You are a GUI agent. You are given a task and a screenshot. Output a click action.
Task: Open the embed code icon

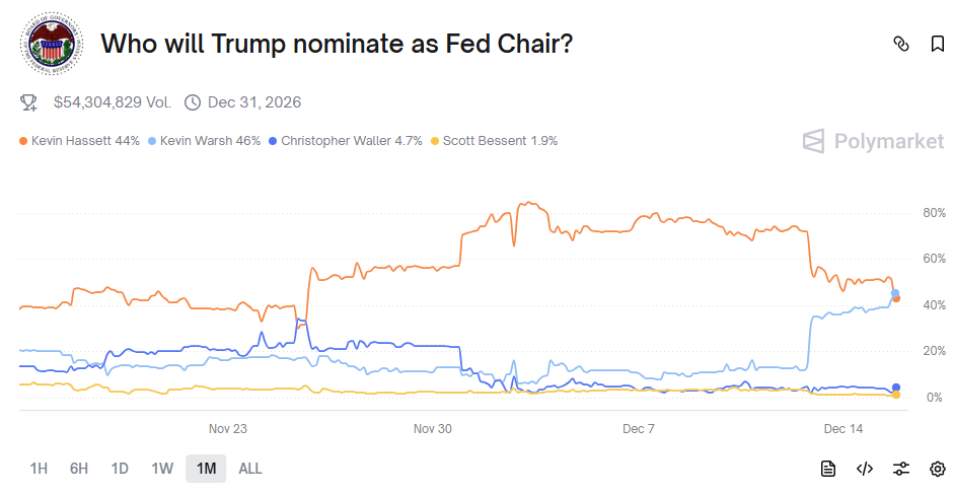(x=865, y=468)
